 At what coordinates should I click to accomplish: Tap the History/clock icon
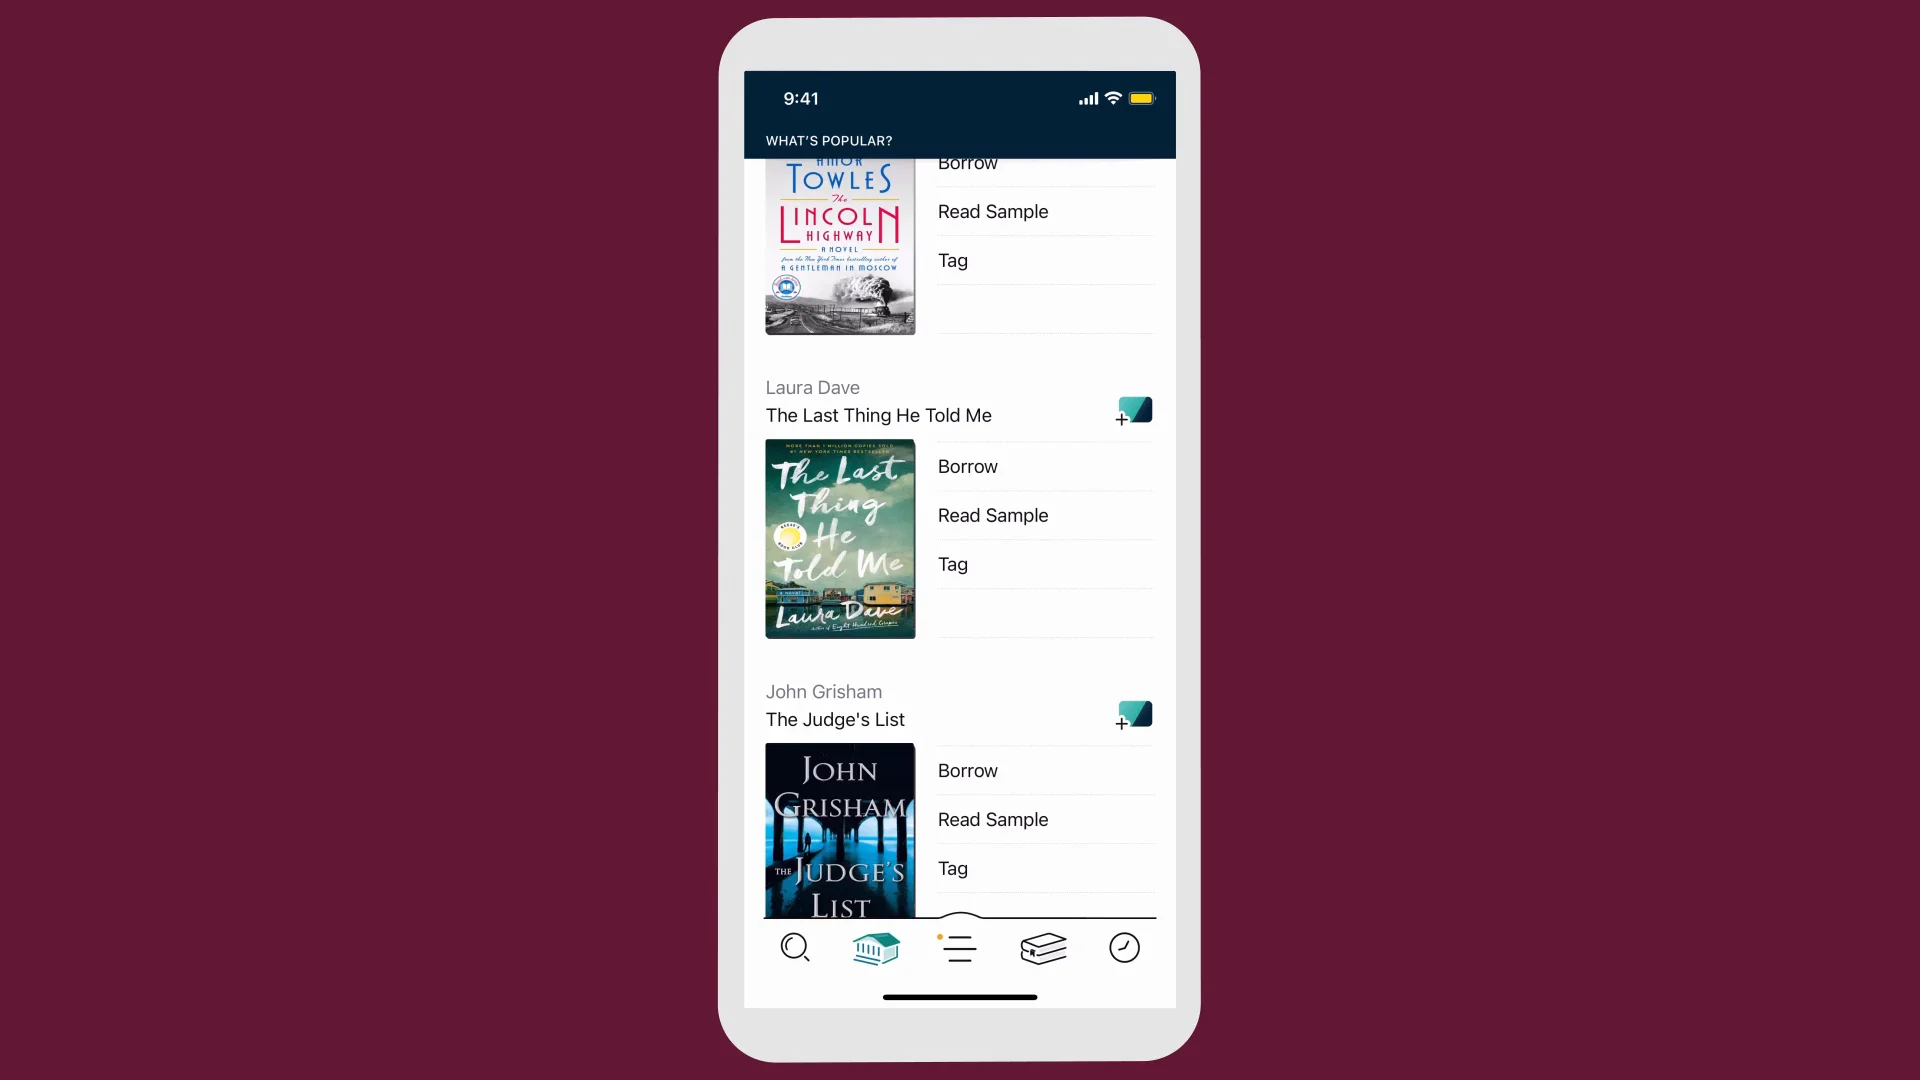point(1124,947)
